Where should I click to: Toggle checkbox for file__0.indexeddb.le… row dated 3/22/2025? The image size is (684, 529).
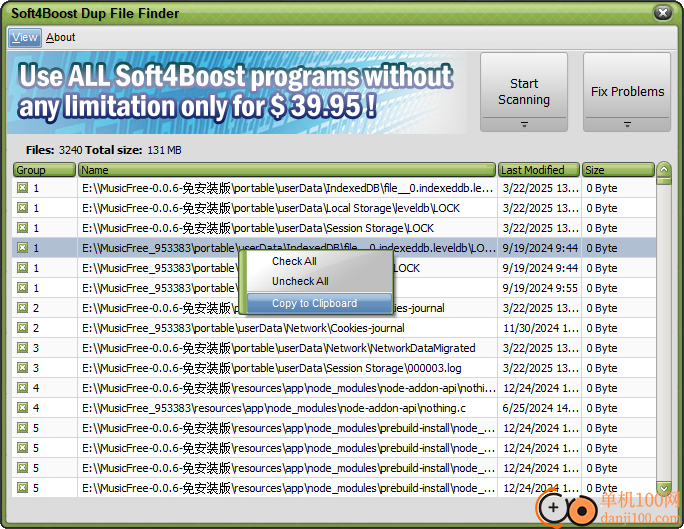22,188
